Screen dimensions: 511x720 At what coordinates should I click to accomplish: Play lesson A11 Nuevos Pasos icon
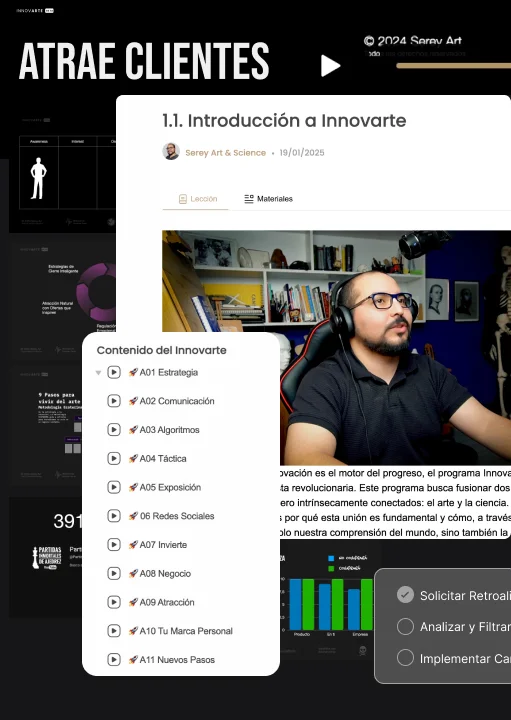[x=114, y=660]
